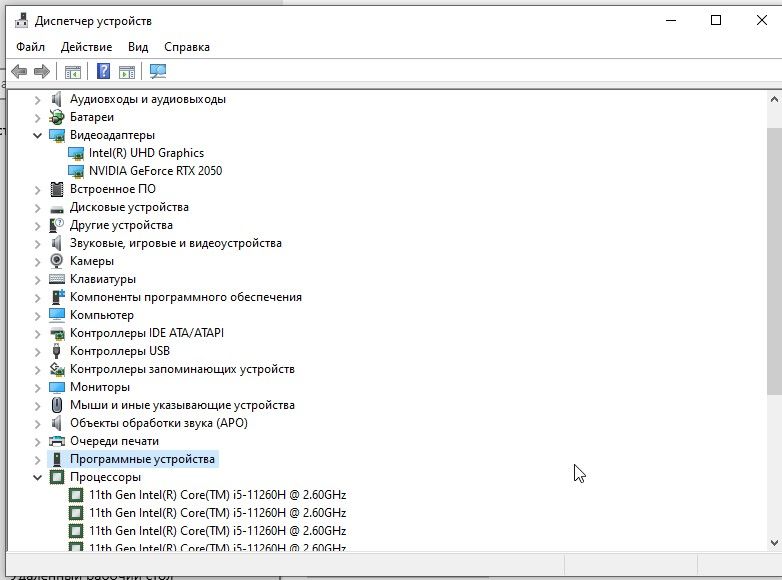Open the Вид menu
The width and height of the screenshot is (782, 580).
coord(138,47)
